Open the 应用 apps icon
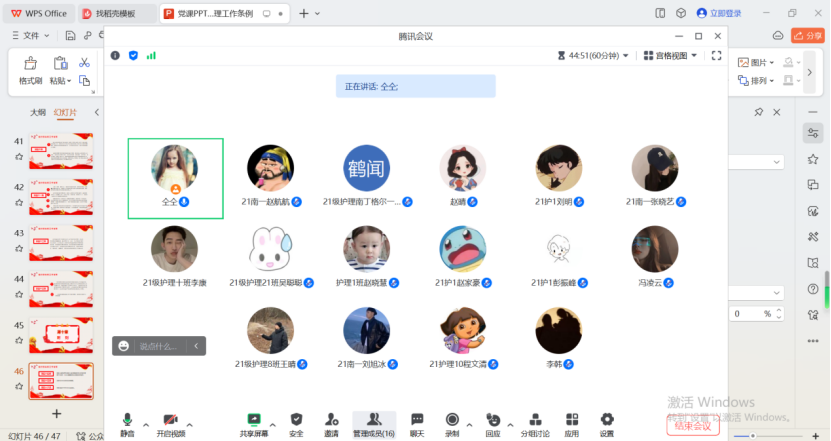 [571, 420]
